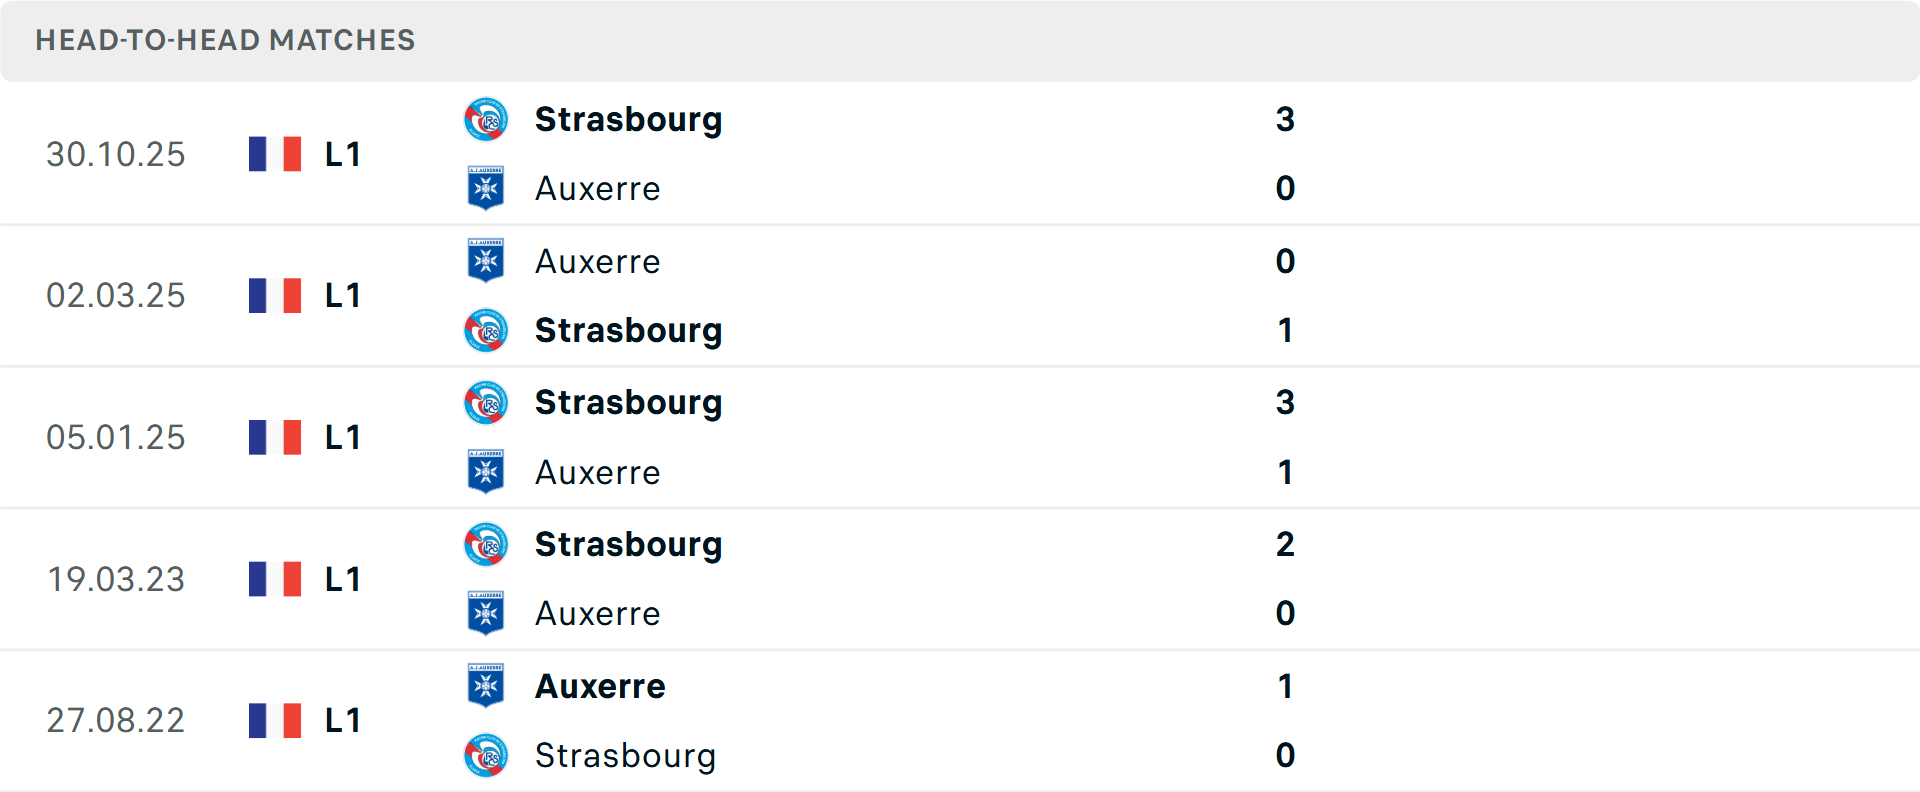Click the Auxerre logo in the 19.03.23 match
The image size is (1920, 792).
(x=486, y=614)
